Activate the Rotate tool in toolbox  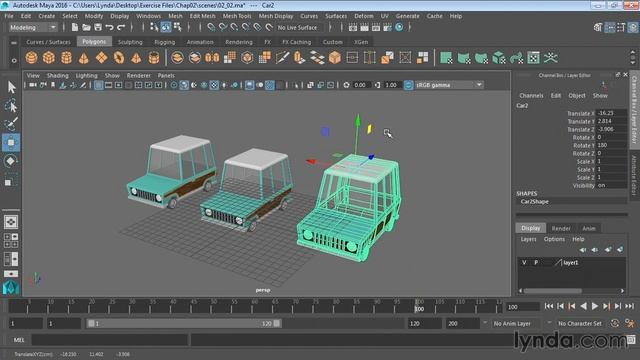pyautogui.click(x=11, y=161)
